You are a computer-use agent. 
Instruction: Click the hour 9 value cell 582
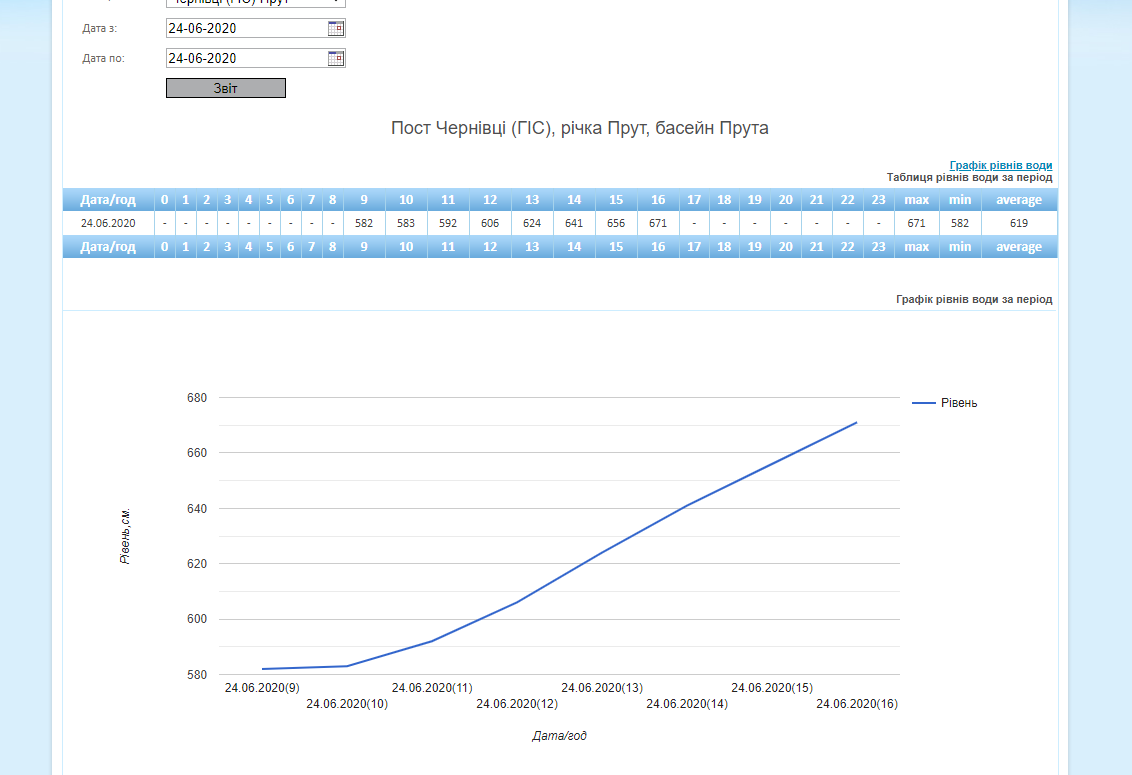pos(364,223)
